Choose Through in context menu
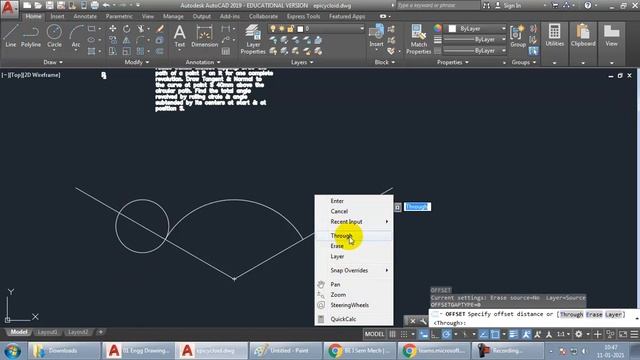 pyautogui.click(x=354, y=236)
